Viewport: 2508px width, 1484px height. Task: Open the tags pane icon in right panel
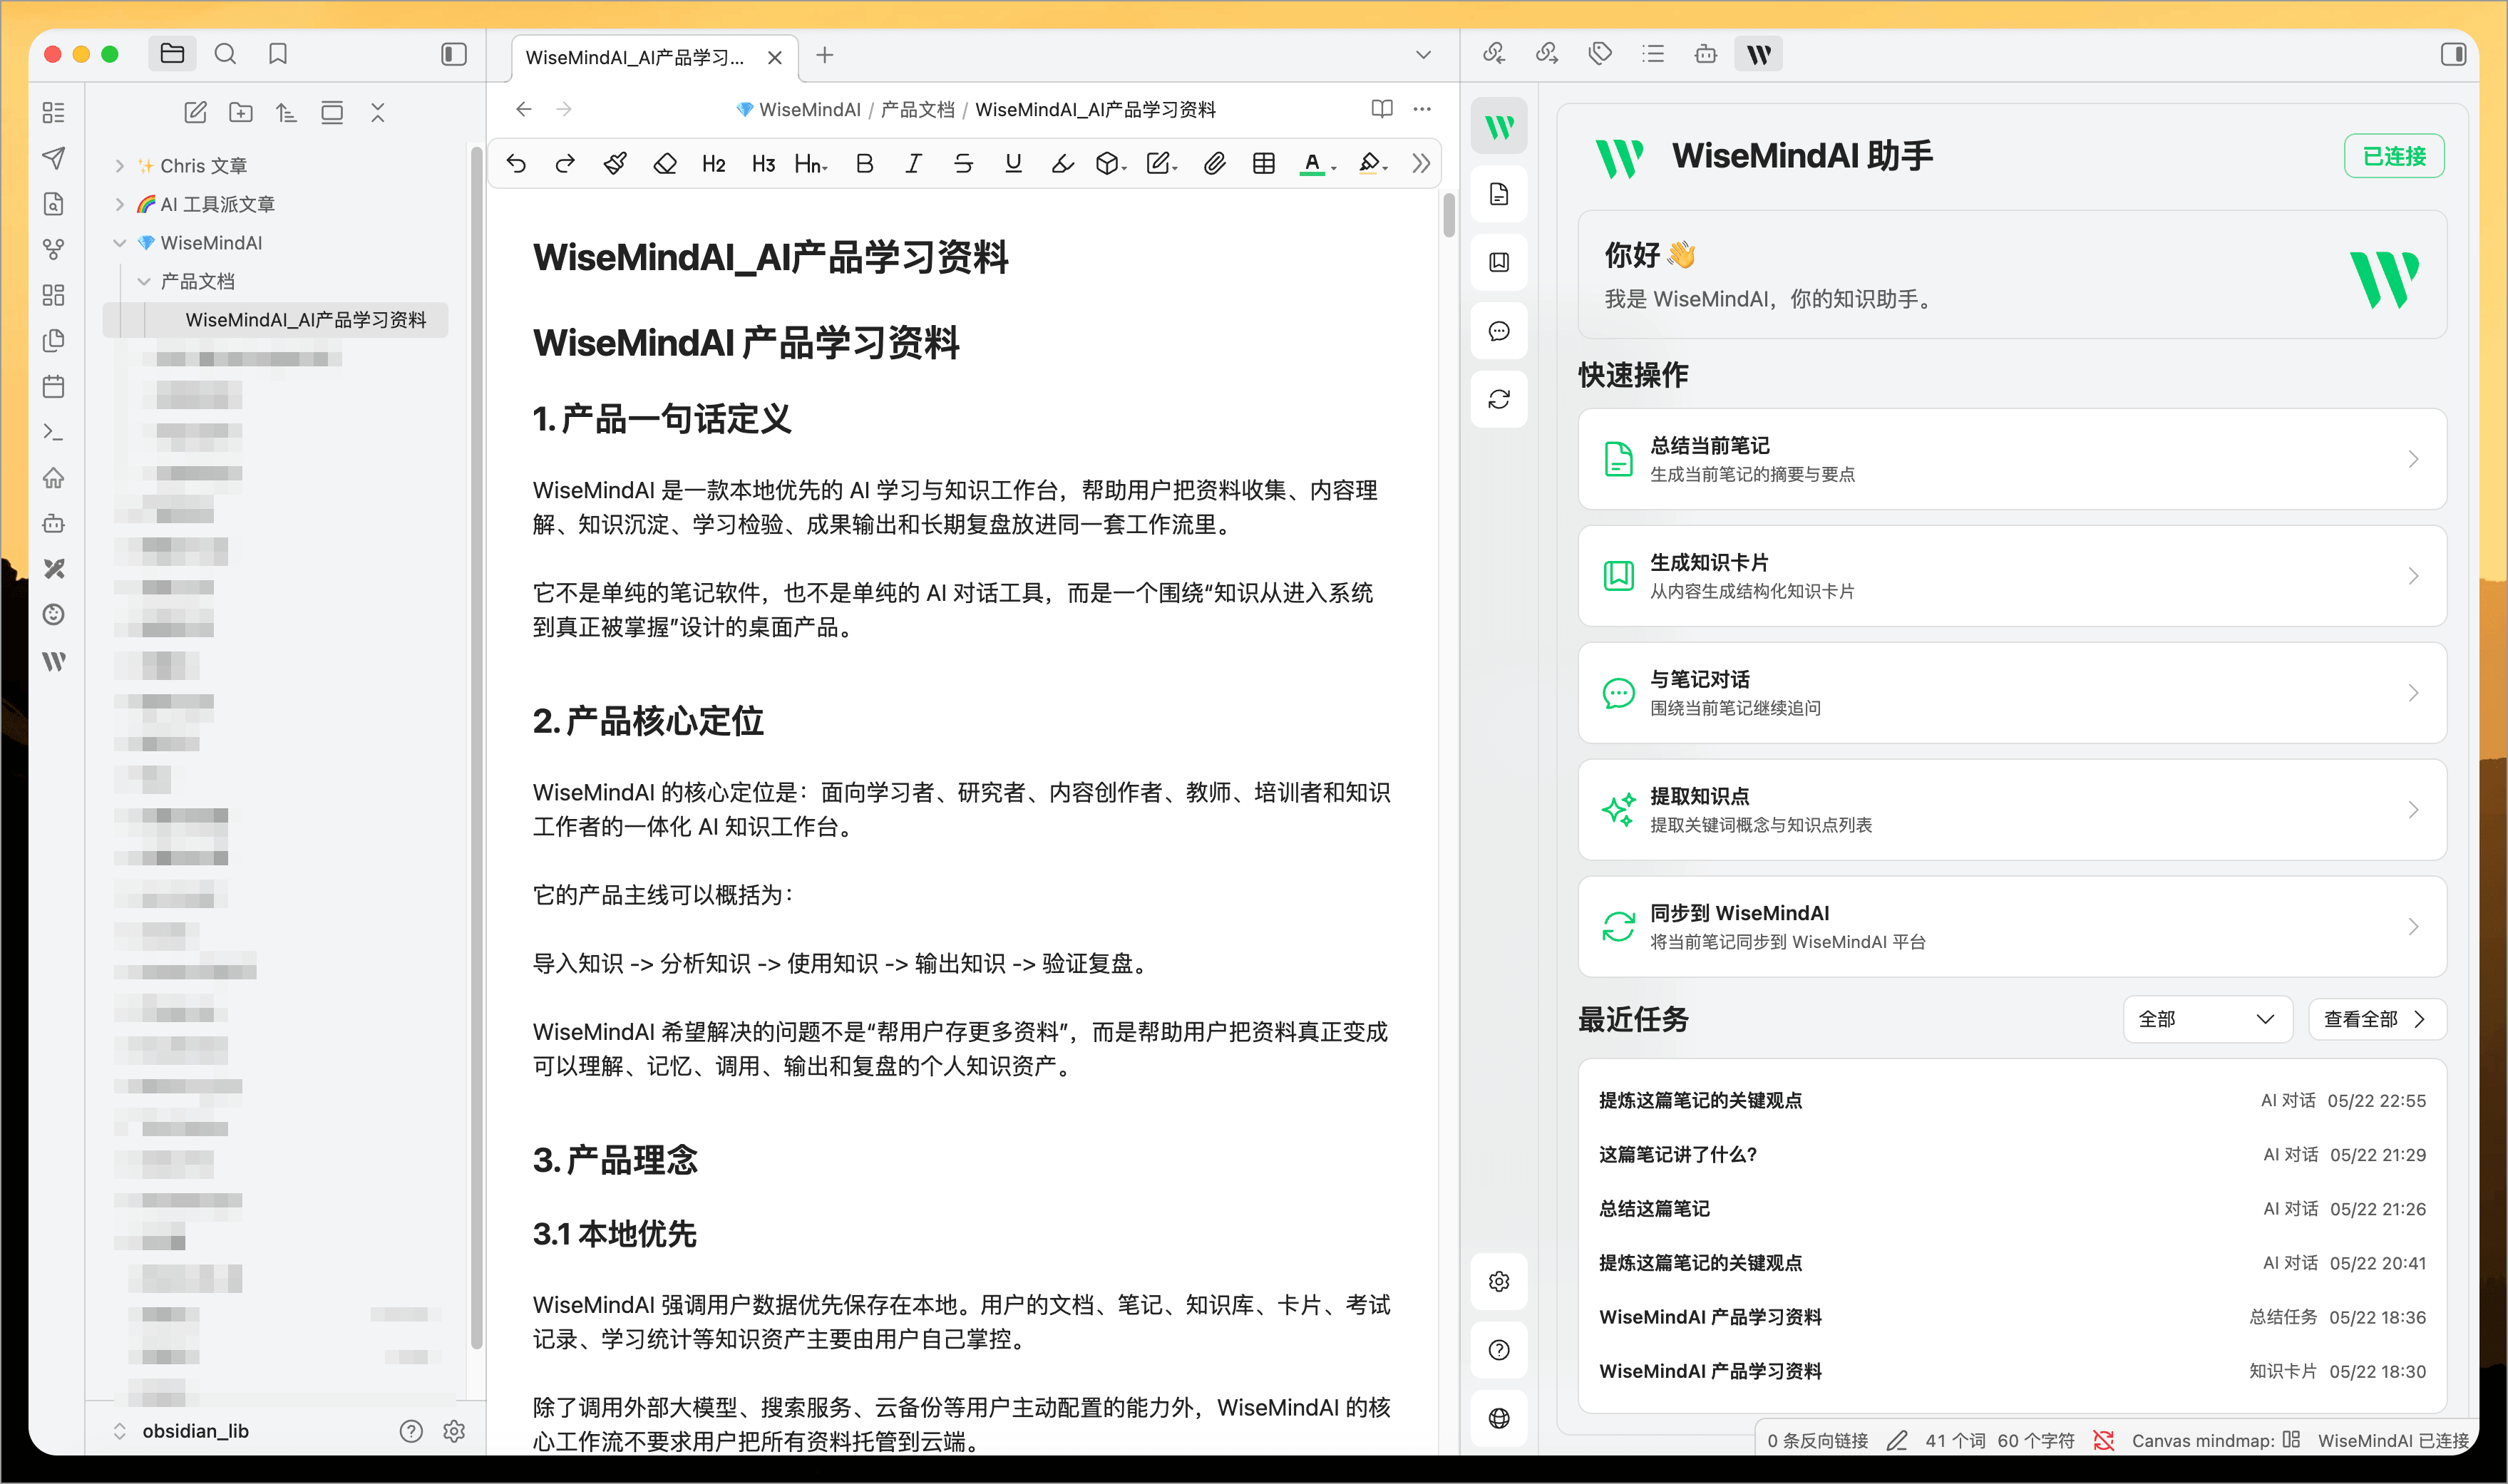[x=1600, y=54]
